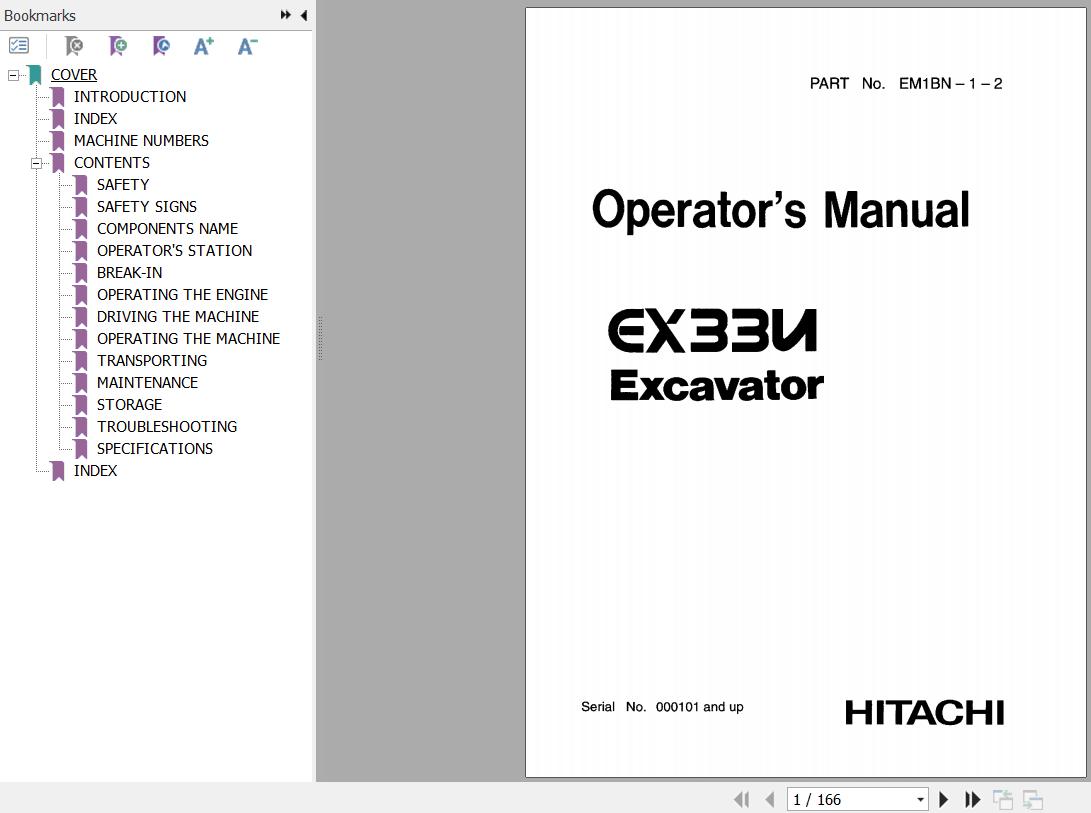Image resolution: width=1091 pixels, height=813 pixels.
Task: Open the MACHINE NUMBERS bookmark
Action: point(141,141)
